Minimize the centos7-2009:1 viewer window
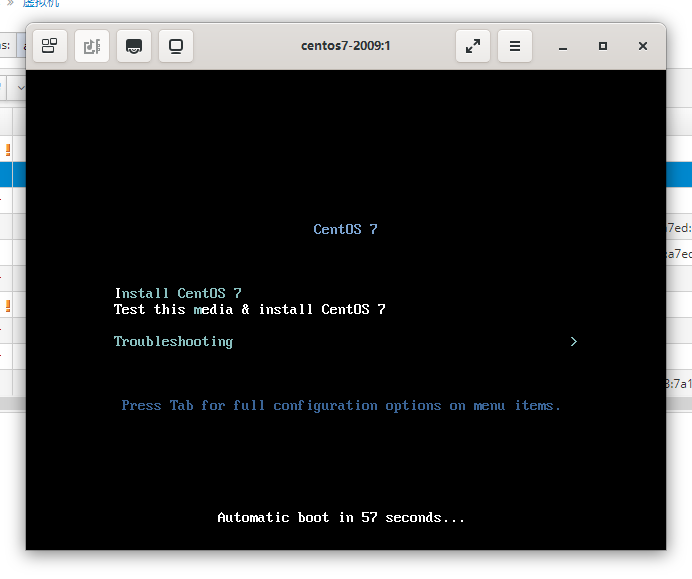Screen dimensions: 692x579 coord(563,46)
